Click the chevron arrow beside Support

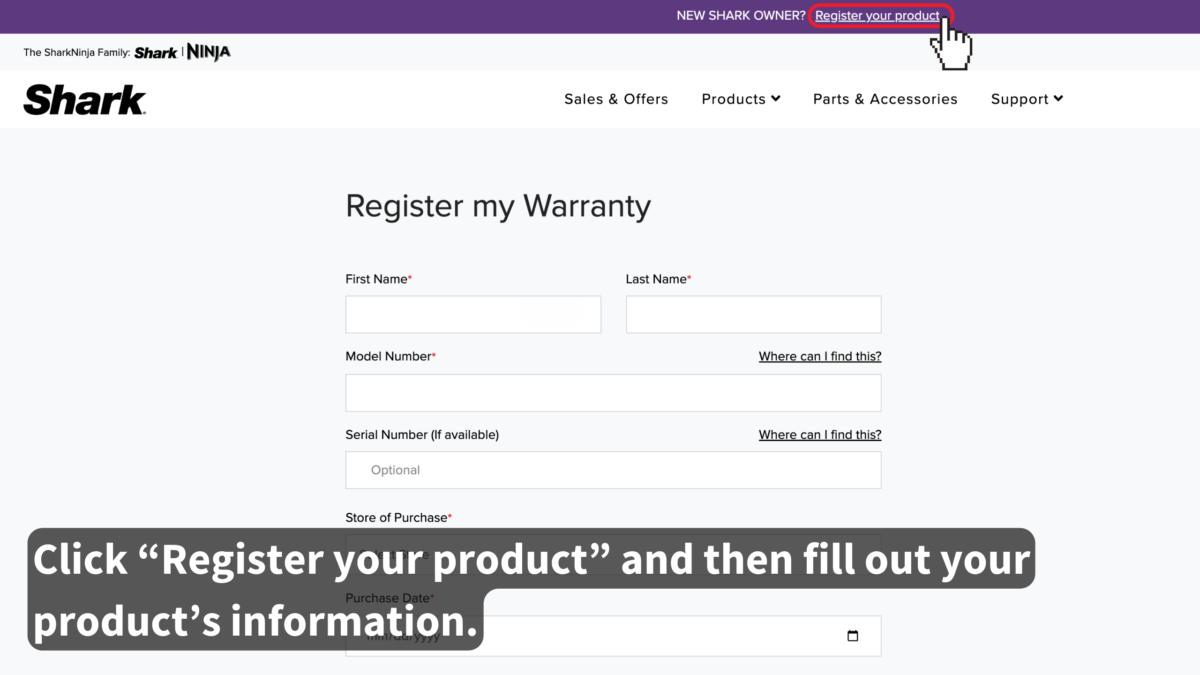click(x=1058, y=98)
